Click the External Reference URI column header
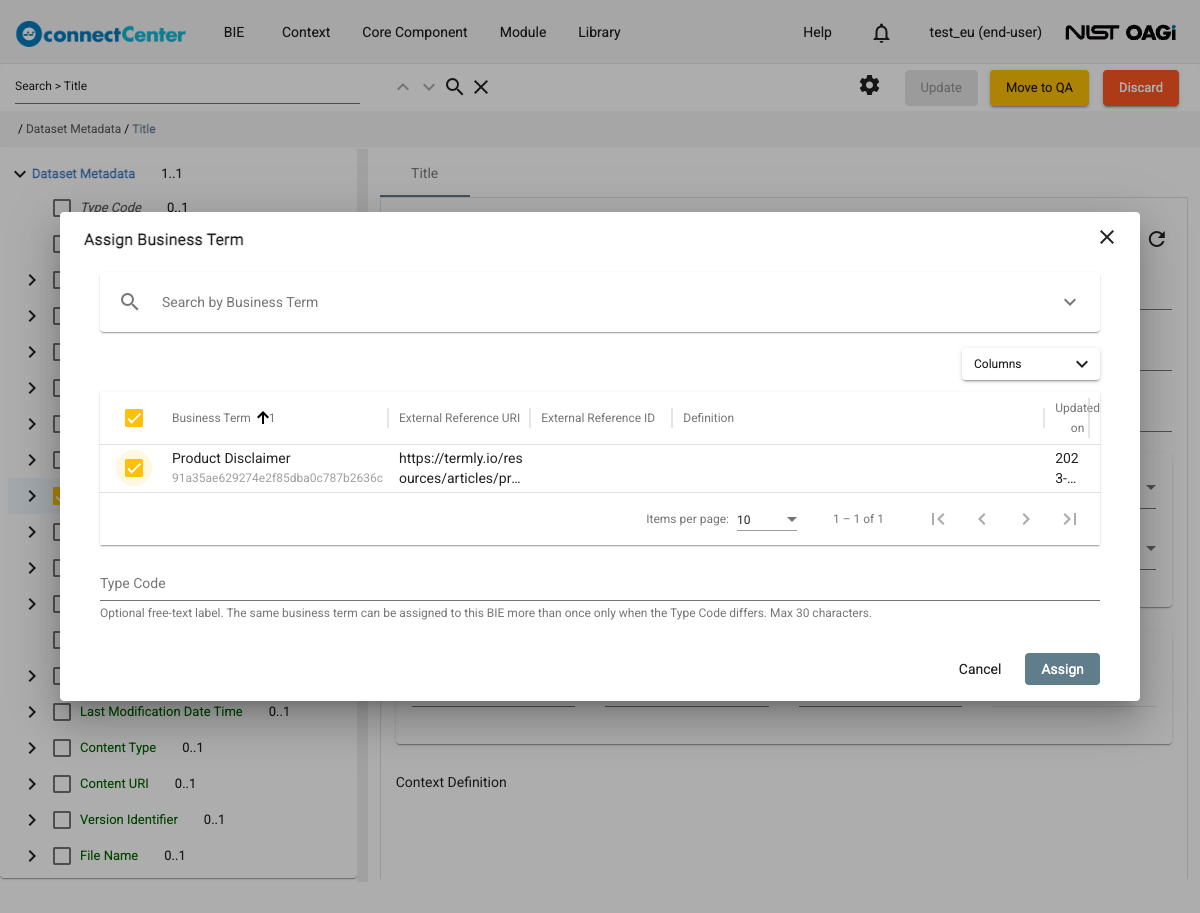 459,418
